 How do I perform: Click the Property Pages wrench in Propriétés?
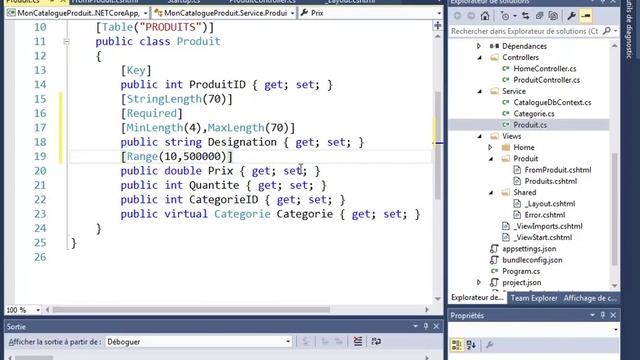point(489,345)
